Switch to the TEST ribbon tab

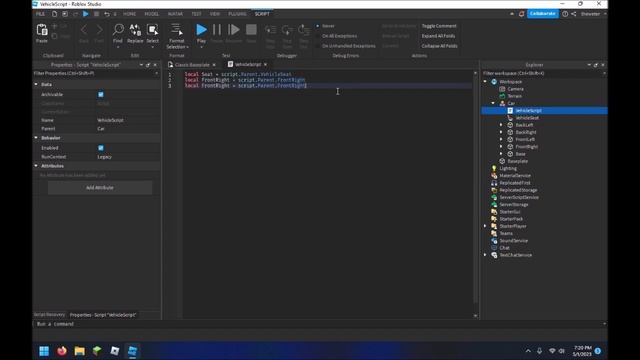click(196, 14)
